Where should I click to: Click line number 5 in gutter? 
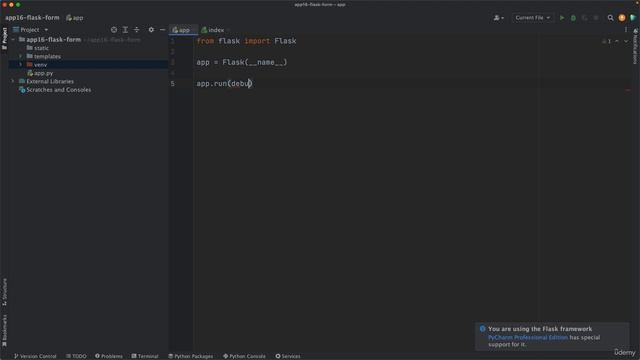[x=173, y=84]
